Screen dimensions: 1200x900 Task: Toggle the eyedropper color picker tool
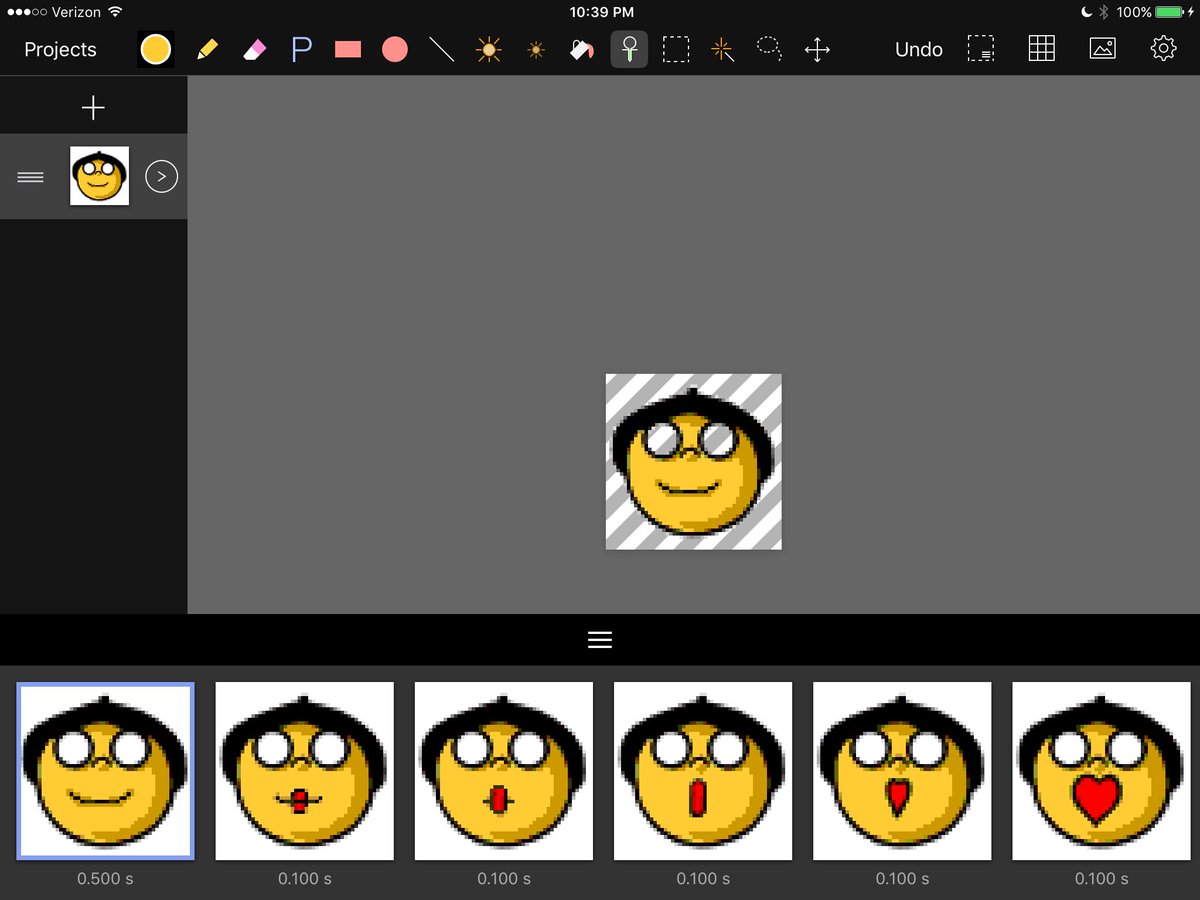[629, 48]
